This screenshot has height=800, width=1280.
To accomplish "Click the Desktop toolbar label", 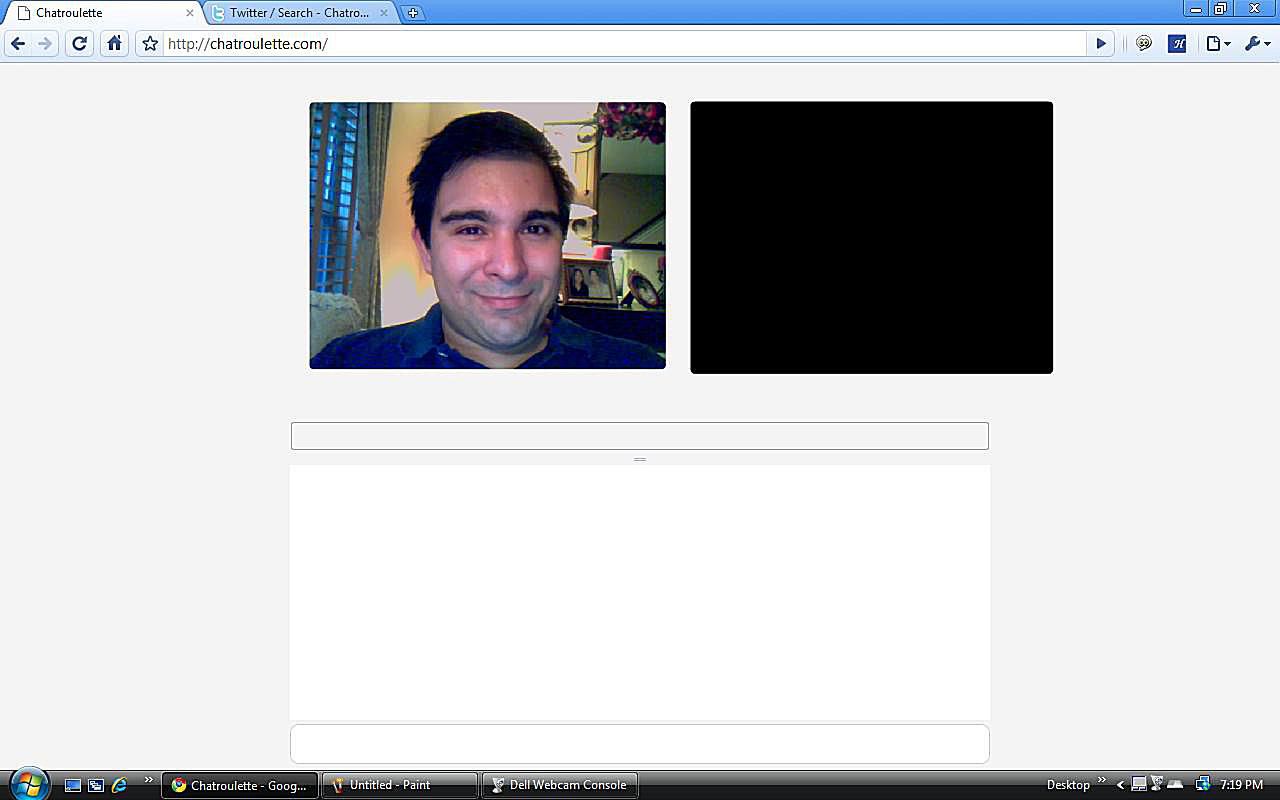I will [x=1068, y=785].
